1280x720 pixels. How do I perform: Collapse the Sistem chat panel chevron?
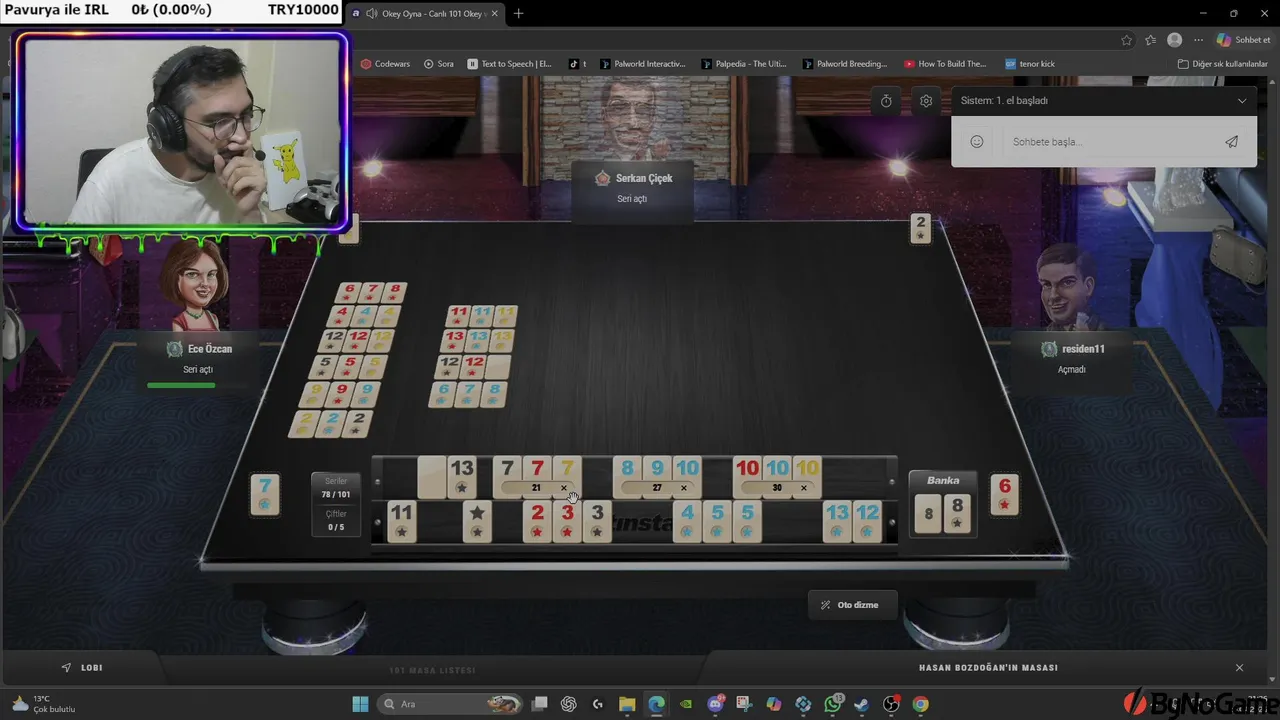1242,101
